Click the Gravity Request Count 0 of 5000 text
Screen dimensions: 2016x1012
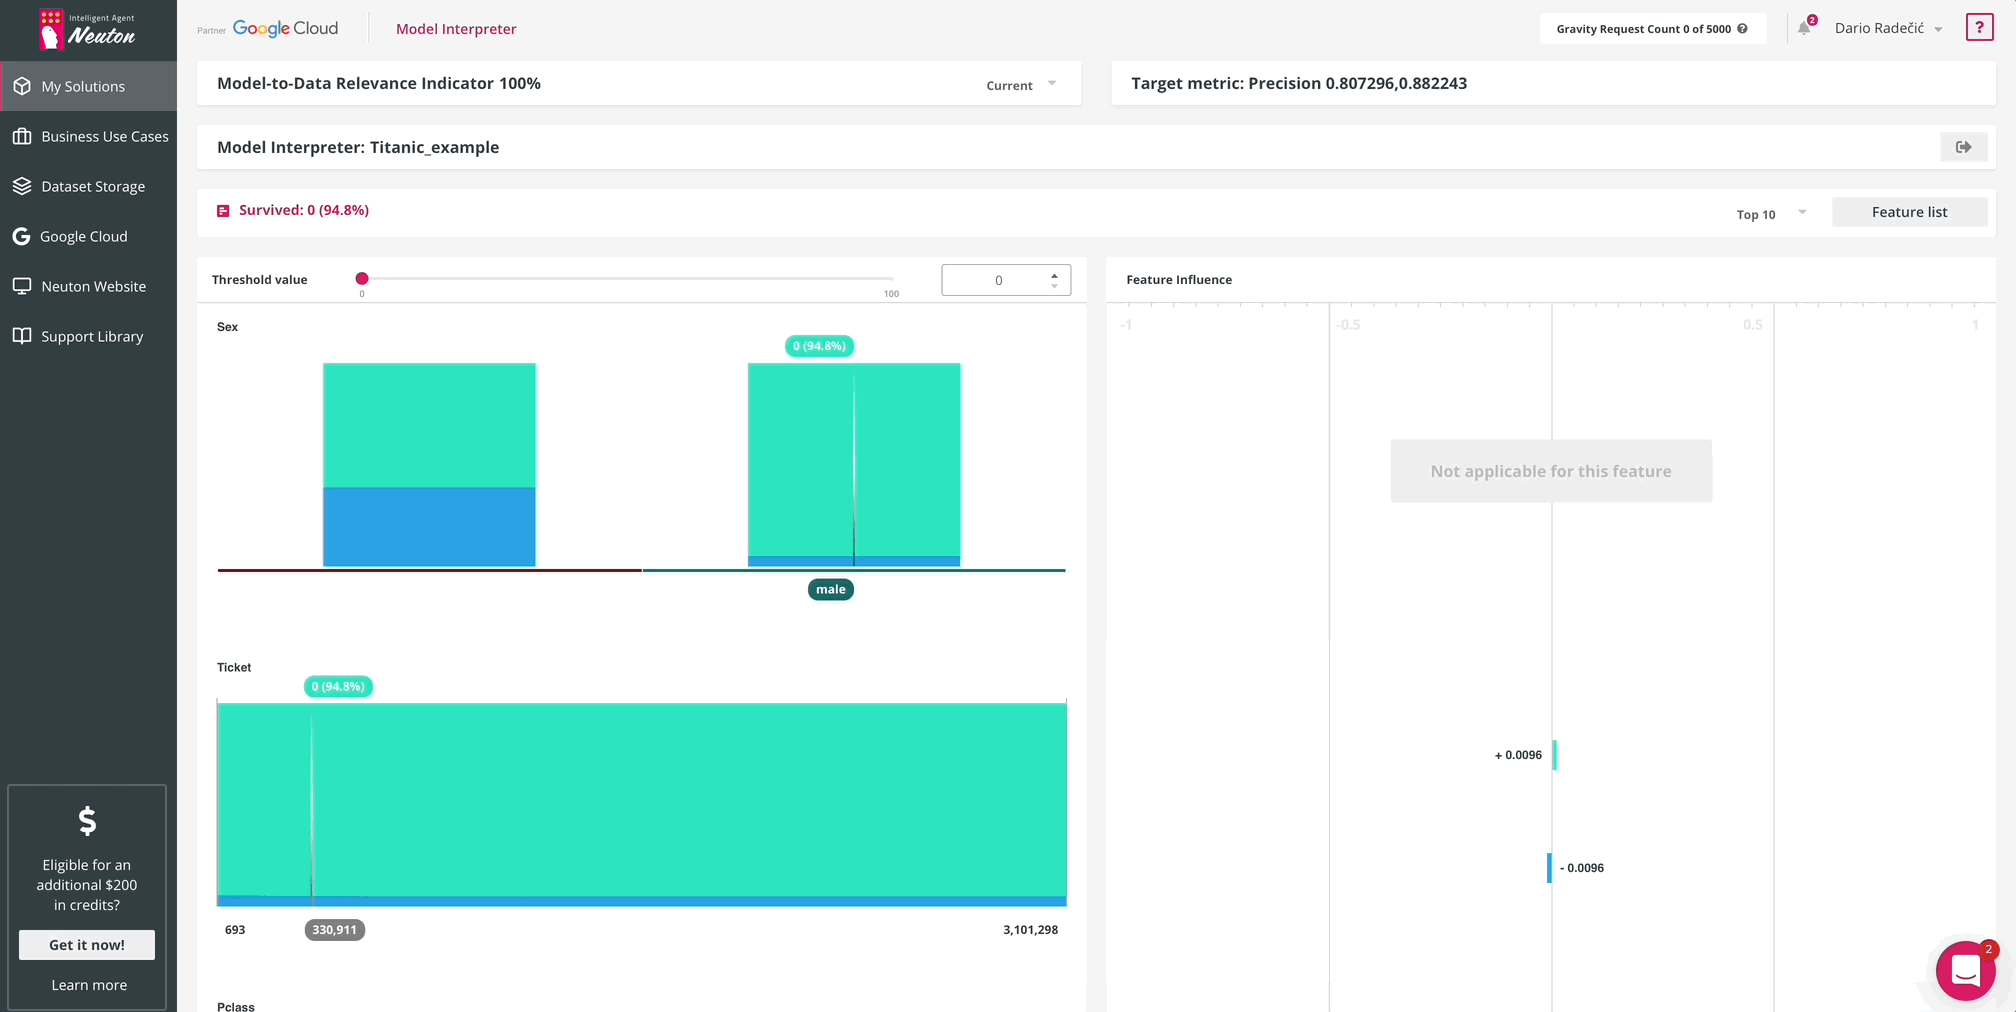tap(1643, 29)
